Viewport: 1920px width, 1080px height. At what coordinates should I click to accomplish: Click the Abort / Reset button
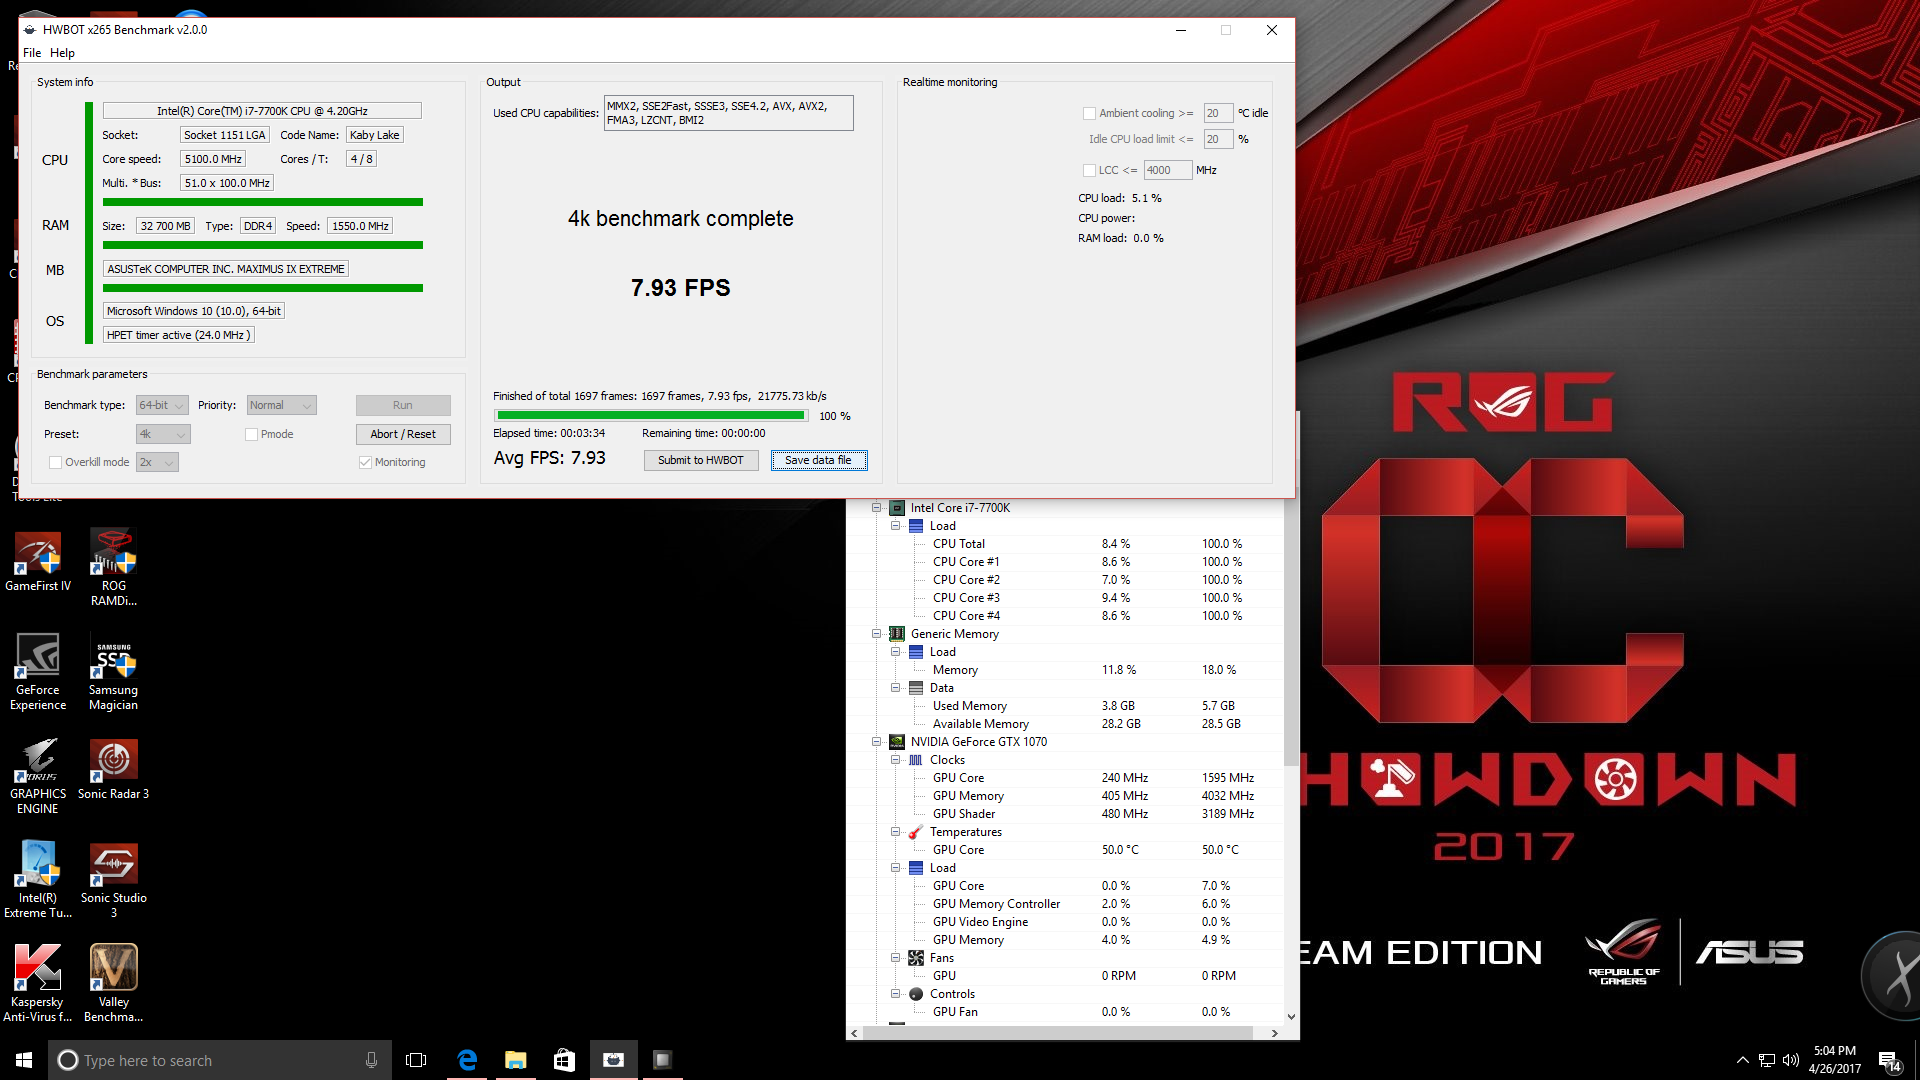[403, 434]
